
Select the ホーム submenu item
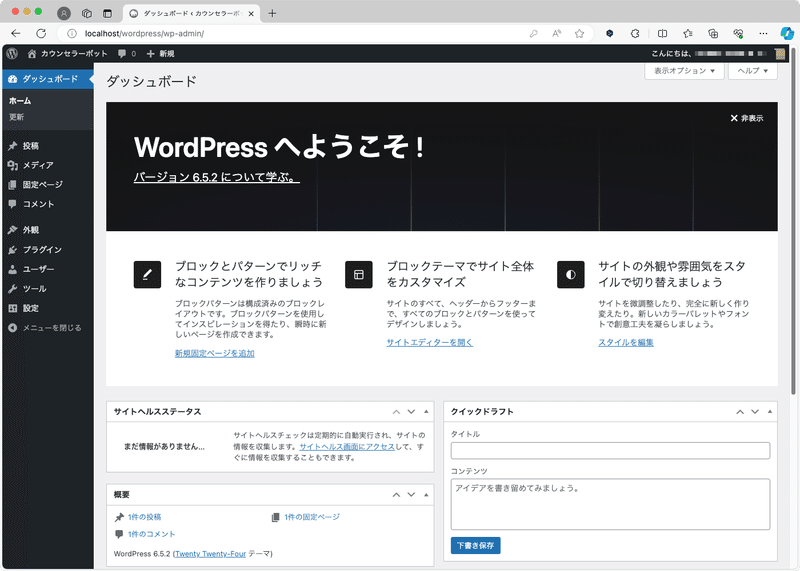pos(20,101)
